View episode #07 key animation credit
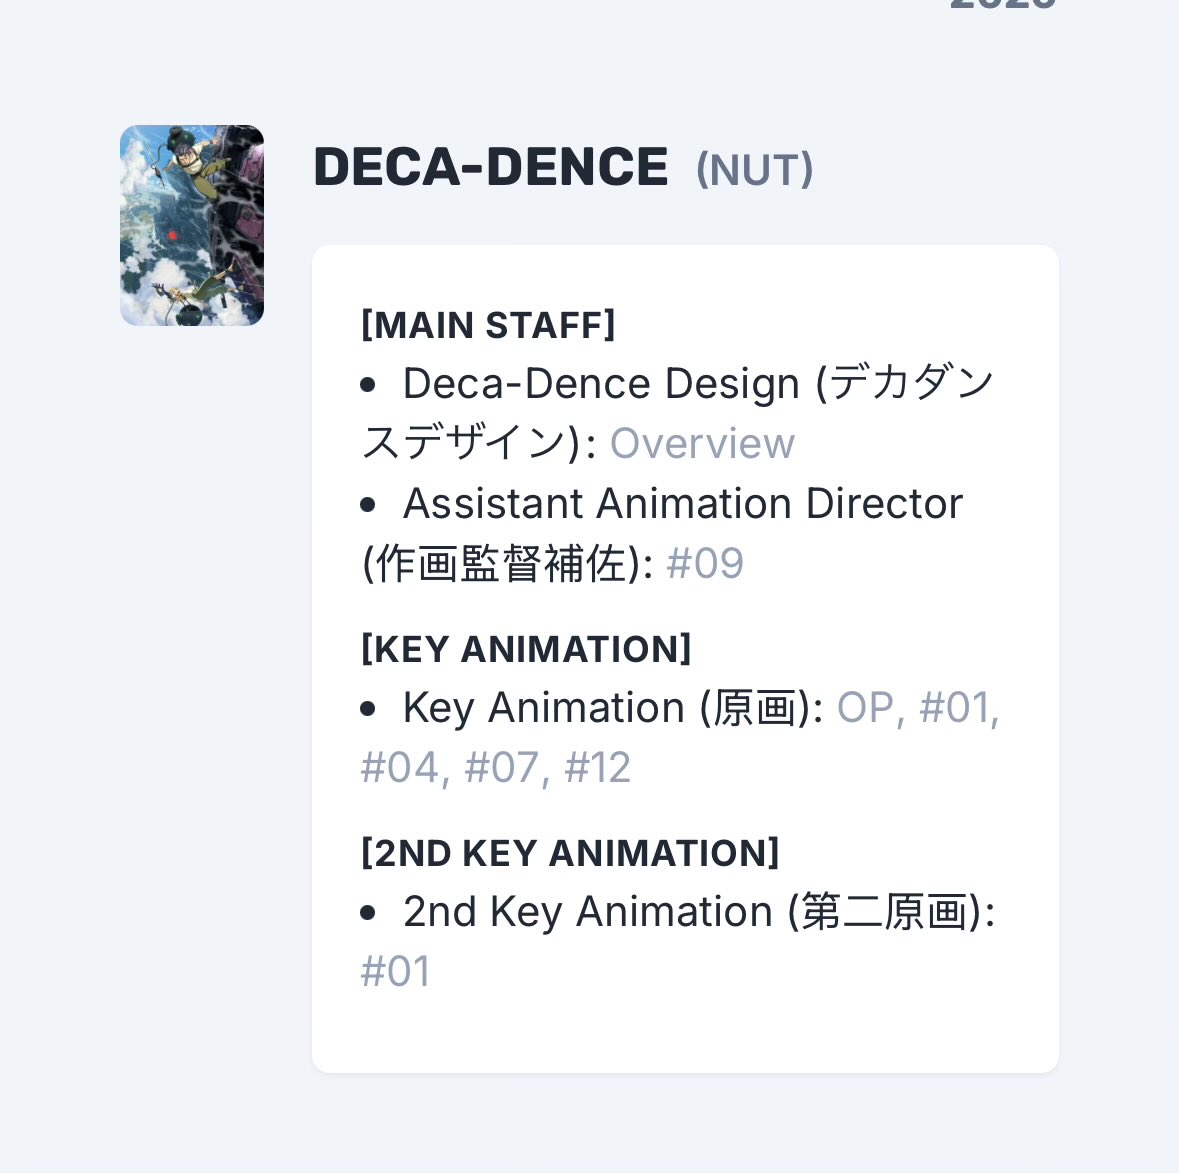The height and width of the screenshot is (1173, 1179). click(x=503, y=768)
